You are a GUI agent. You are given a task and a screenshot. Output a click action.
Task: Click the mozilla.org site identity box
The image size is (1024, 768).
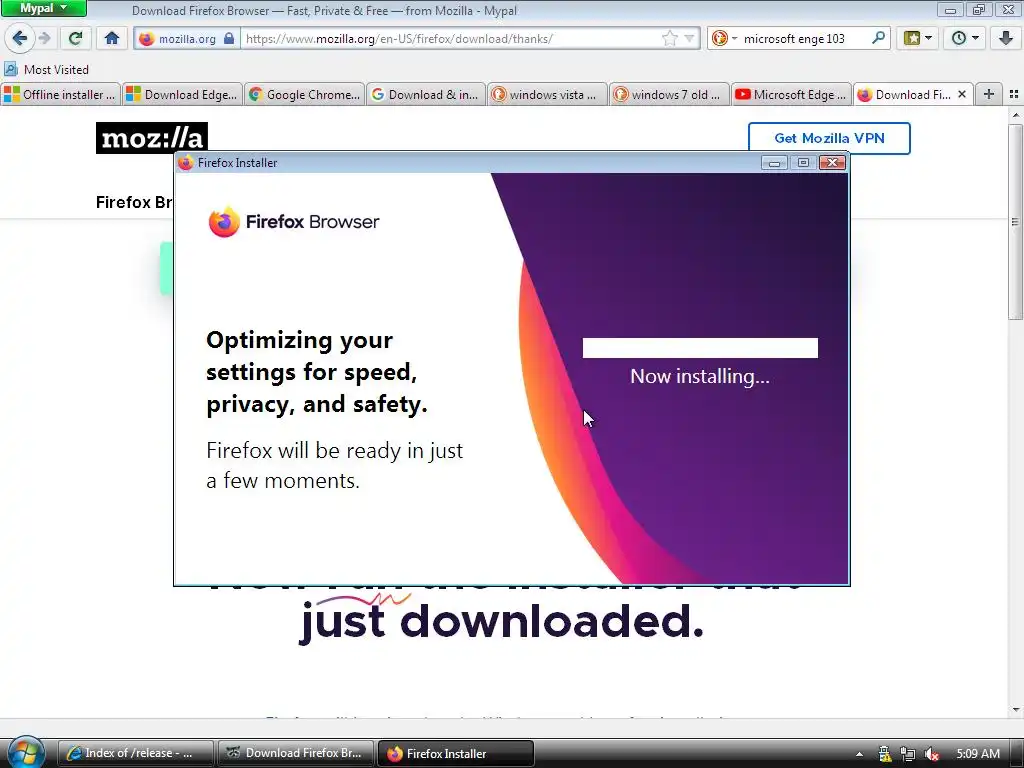click(186, 39)
